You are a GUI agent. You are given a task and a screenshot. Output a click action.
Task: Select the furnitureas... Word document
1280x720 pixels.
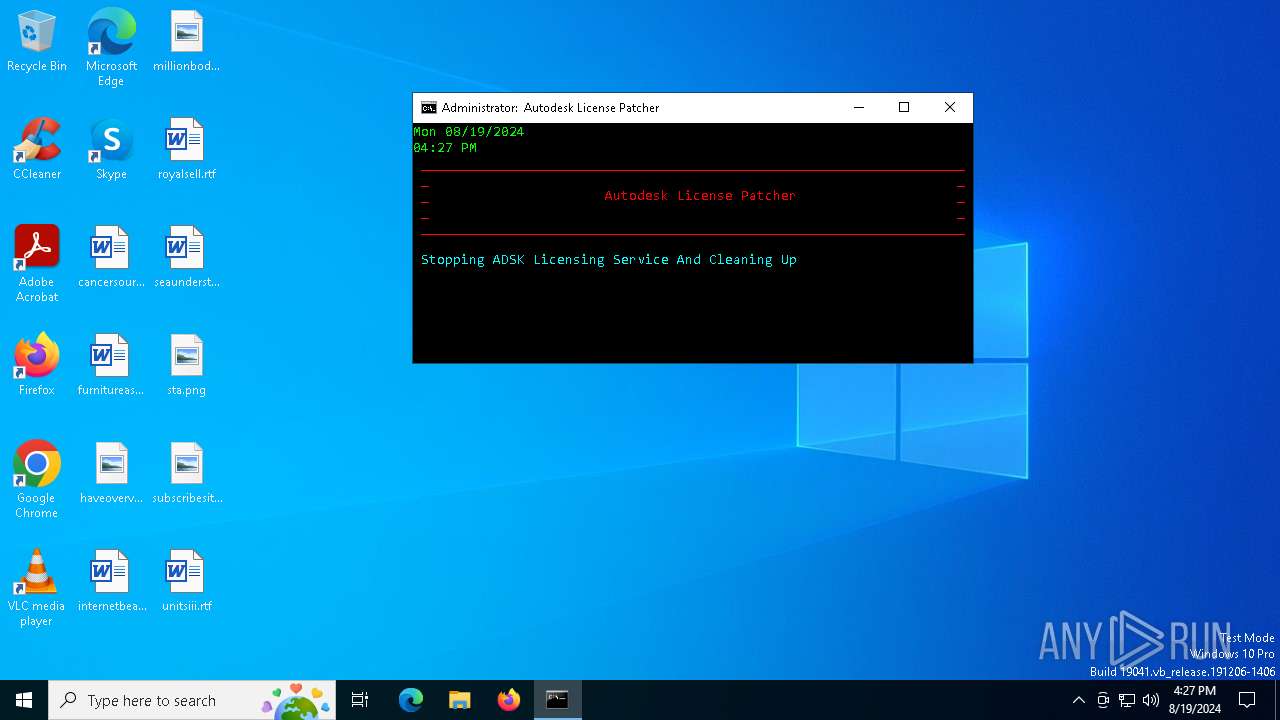coord(111,366)
